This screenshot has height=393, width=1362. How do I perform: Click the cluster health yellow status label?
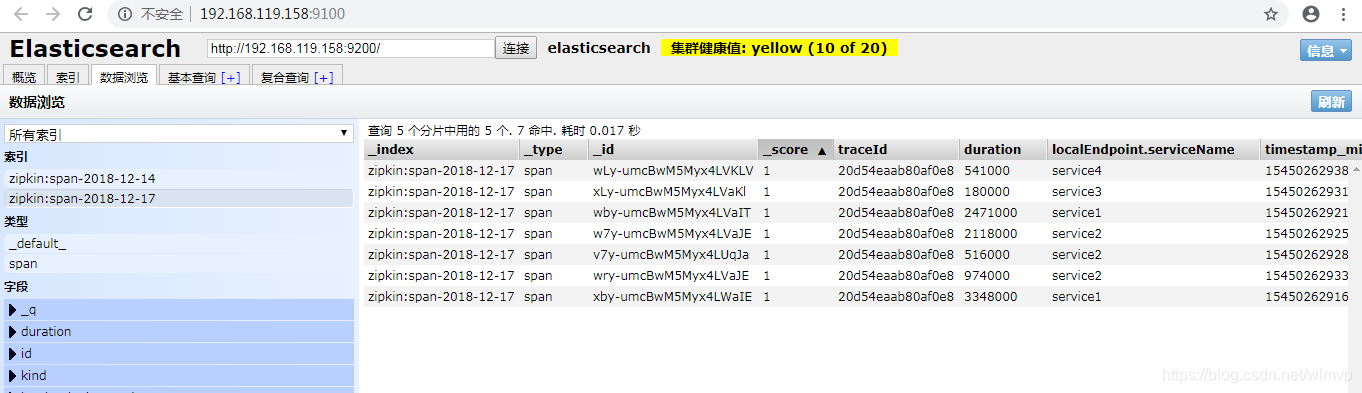tap(779, 48)
